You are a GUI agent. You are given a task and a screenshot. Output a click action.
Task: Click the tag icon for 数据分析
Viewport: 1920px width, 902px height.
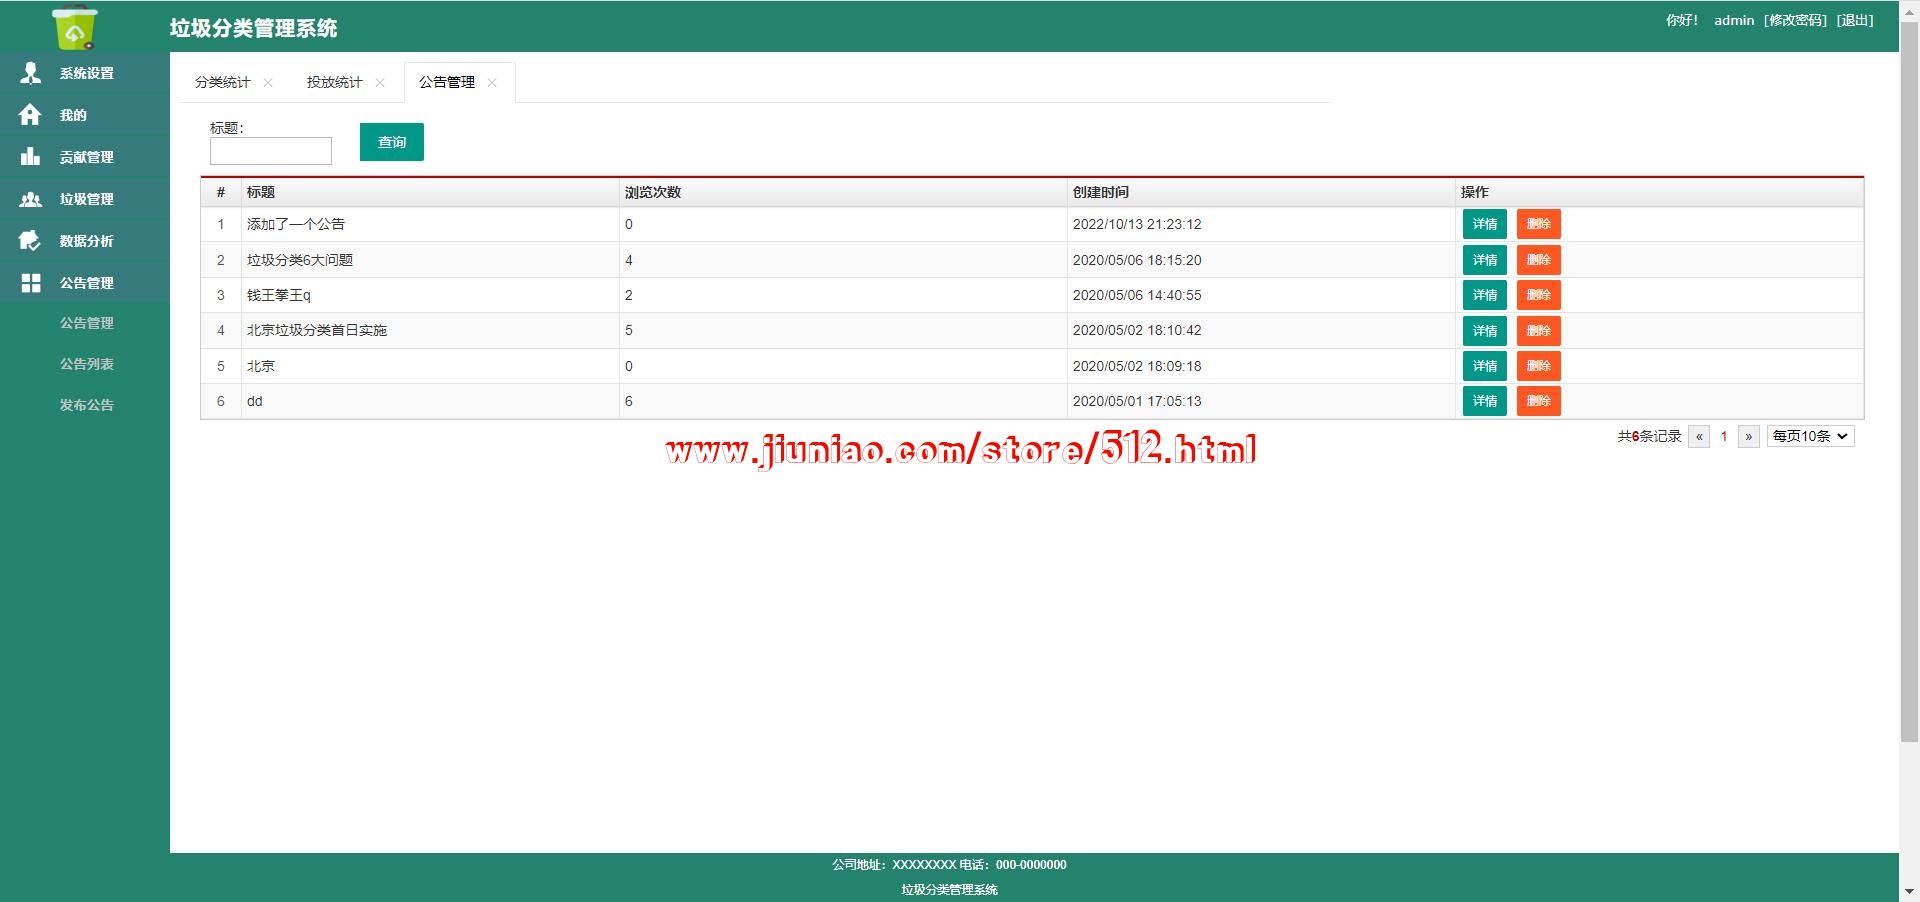[x=30, y=241]
